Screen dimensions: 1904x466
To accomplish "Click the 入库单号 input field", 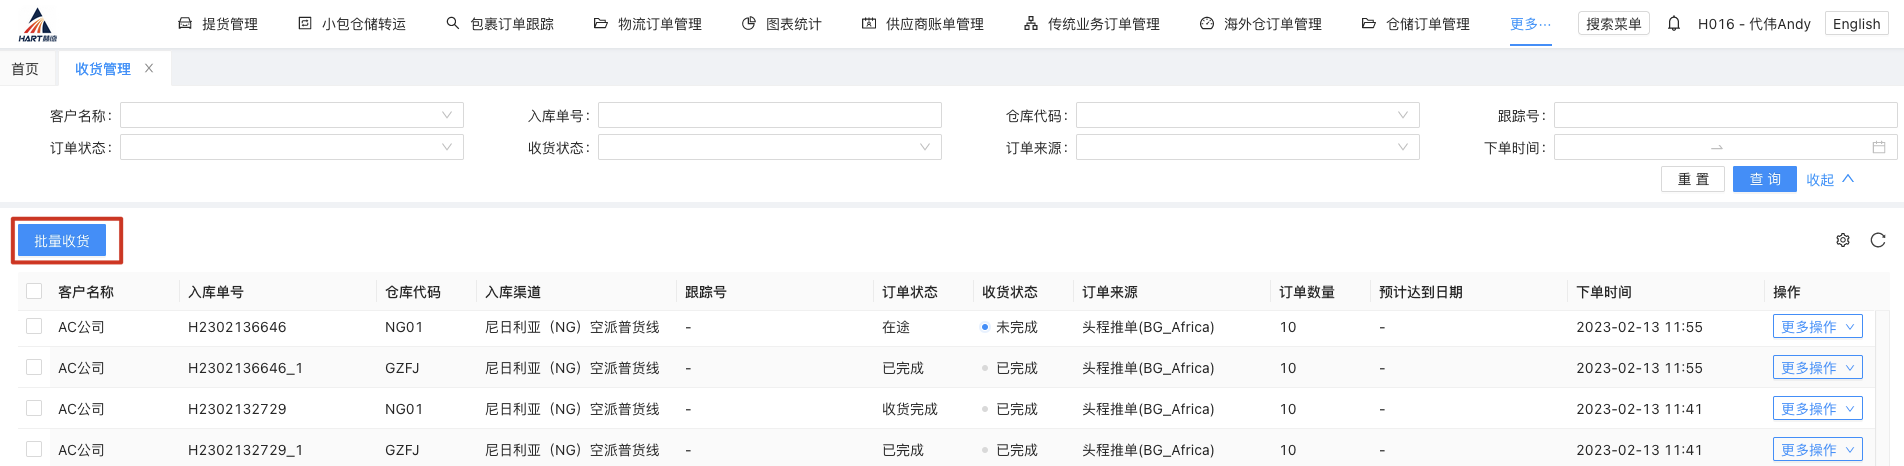I will [x=769, y=115].
